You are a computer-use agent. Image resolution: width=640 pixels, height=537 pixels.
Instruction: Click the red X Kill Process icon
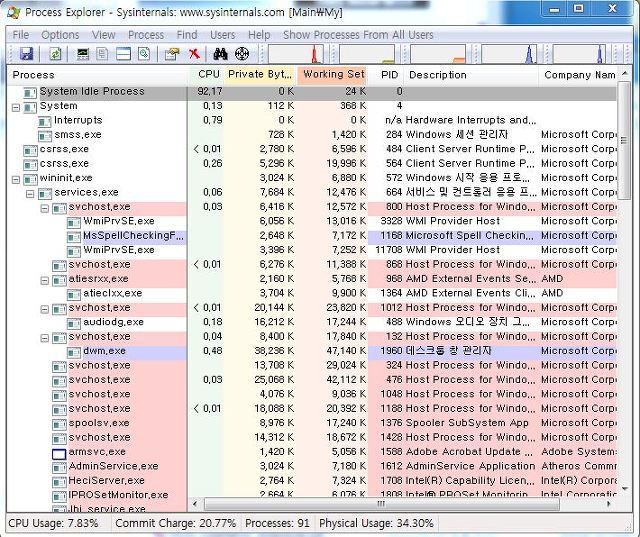point(194,54)
